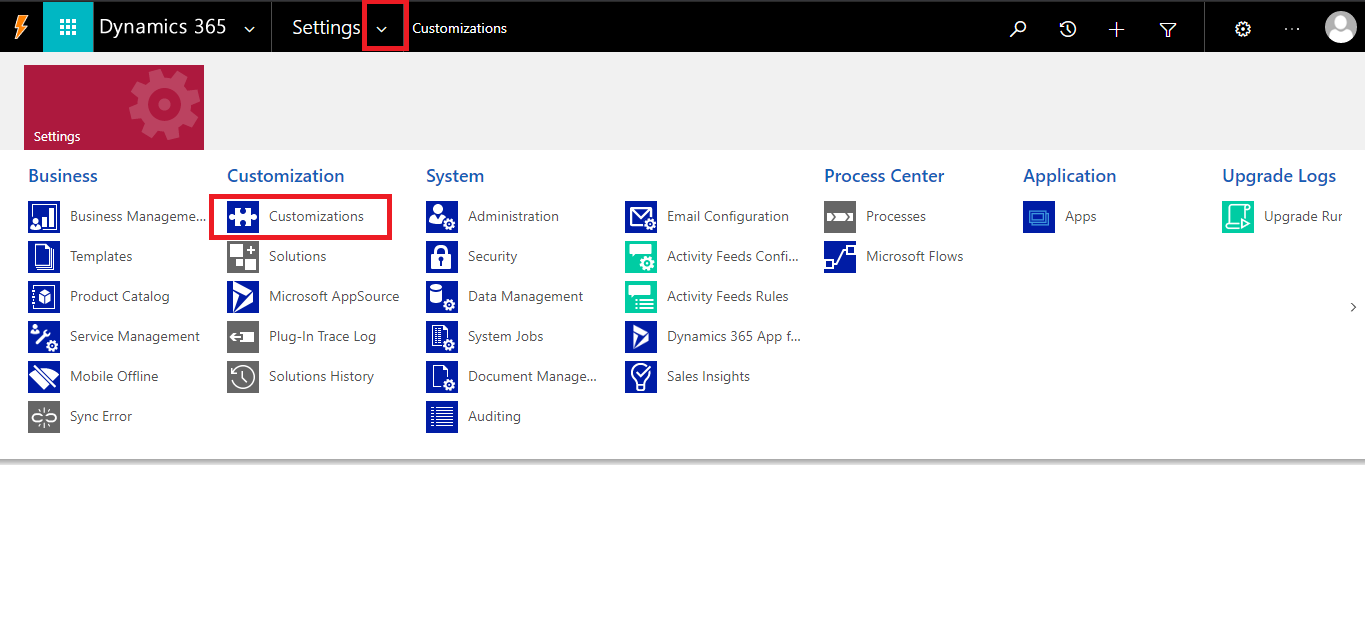Image resolution: width=1365 pixels, height=631 pixels.
Task: Expand the Settings dropdown chevron
Action: [x=382, y=29]
